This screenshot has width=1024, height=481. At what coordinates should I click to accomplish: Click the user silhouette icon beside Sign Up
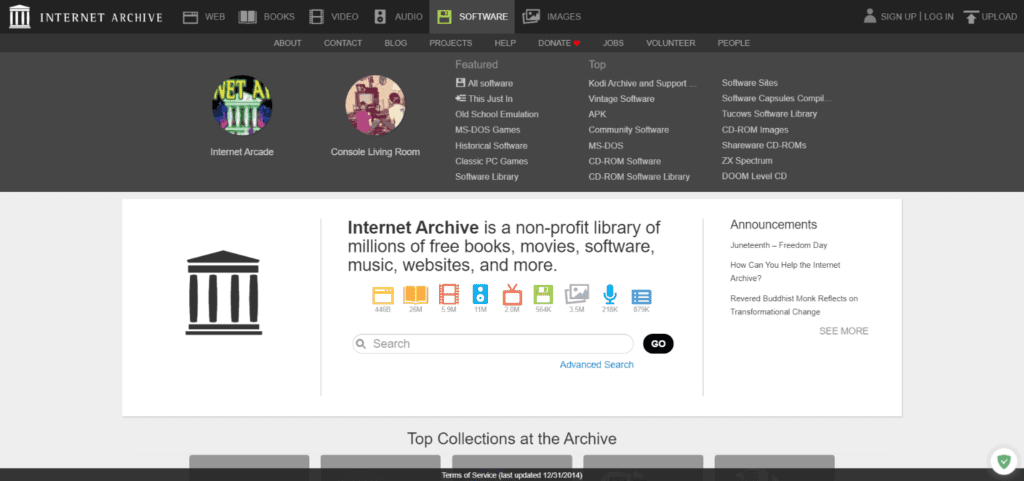tap(869, 16)
